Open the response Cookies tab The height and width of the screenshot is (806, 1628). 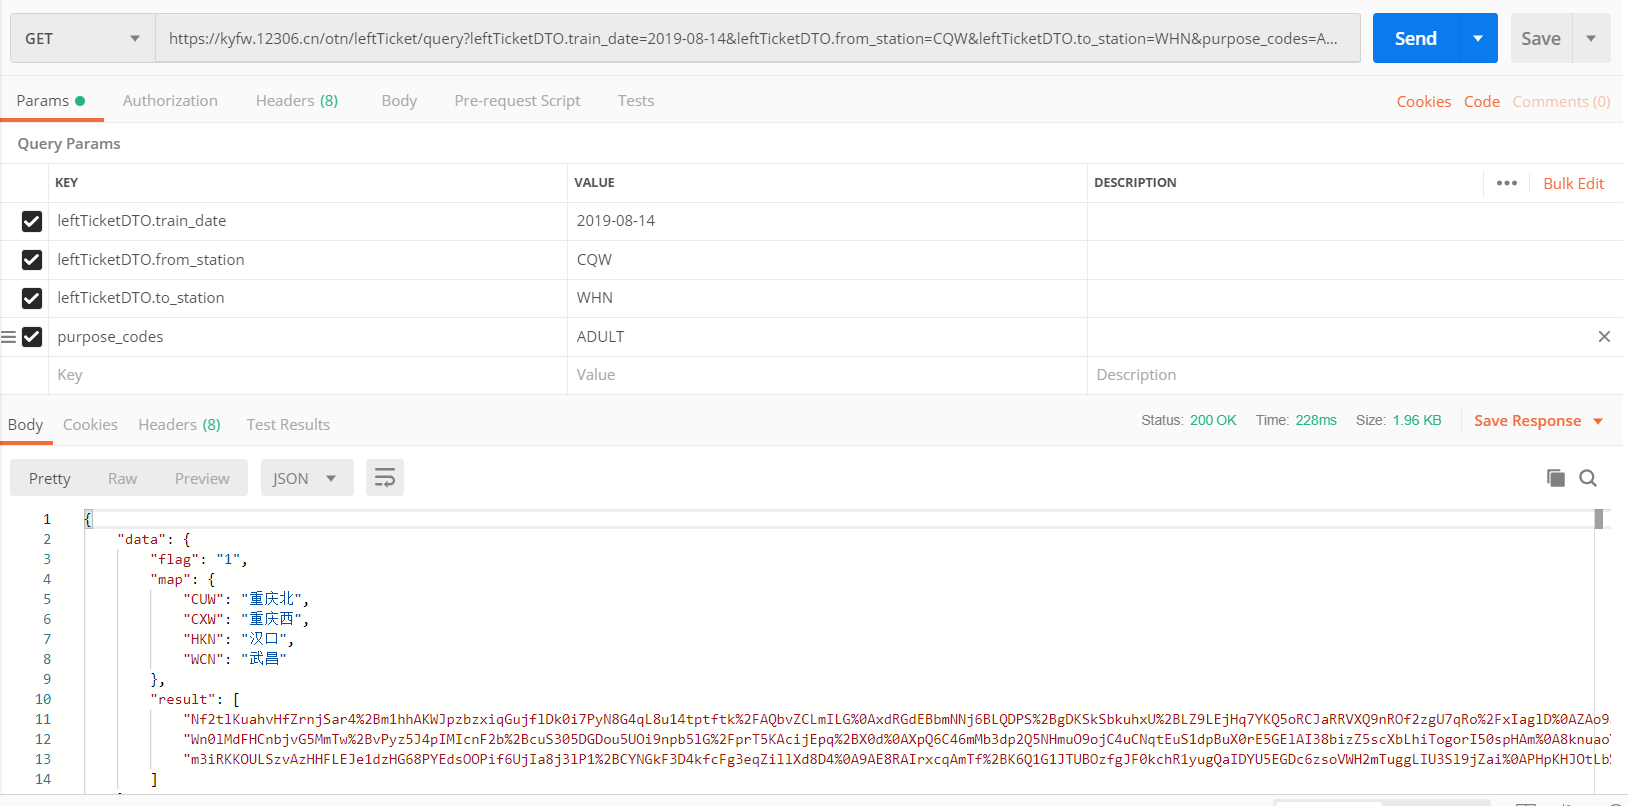[90, 425]
